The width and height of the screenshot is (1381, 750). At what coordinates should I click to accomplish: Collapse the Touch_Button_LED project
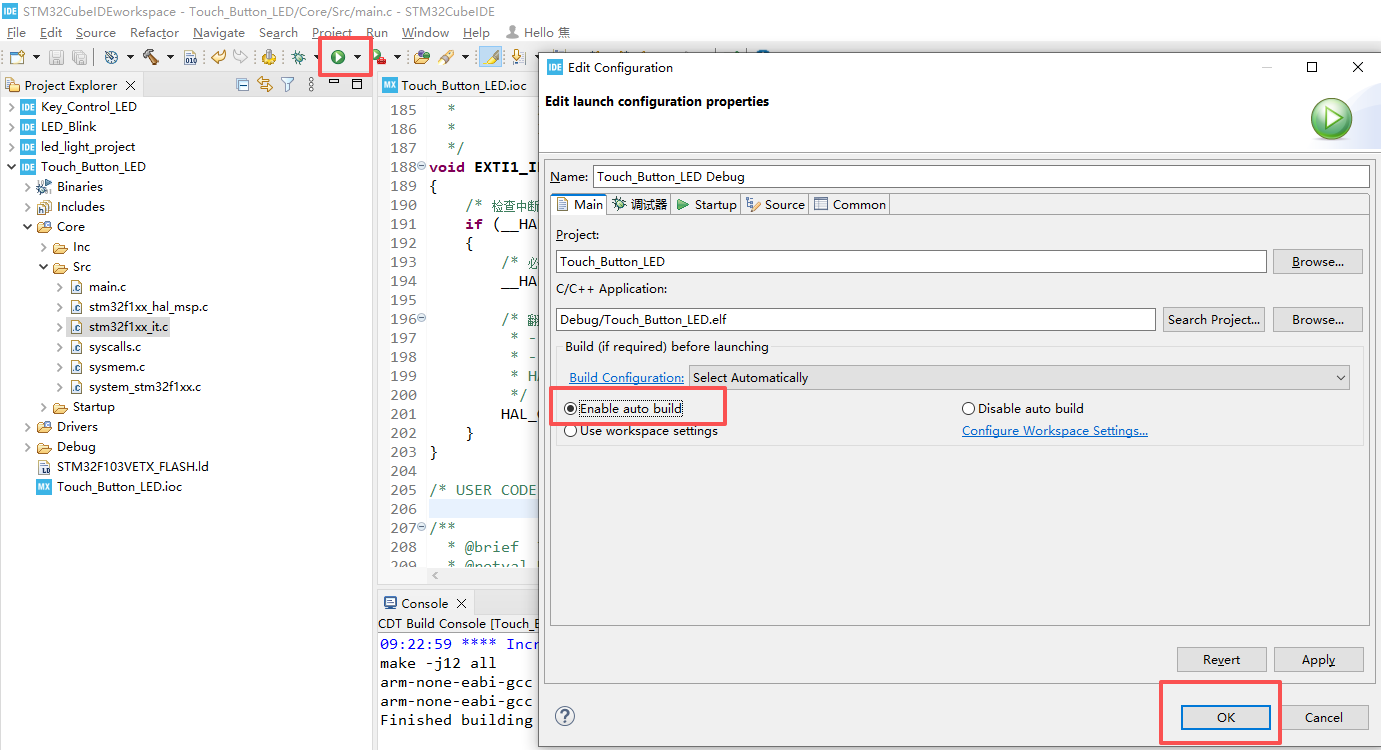coord(11,167)
